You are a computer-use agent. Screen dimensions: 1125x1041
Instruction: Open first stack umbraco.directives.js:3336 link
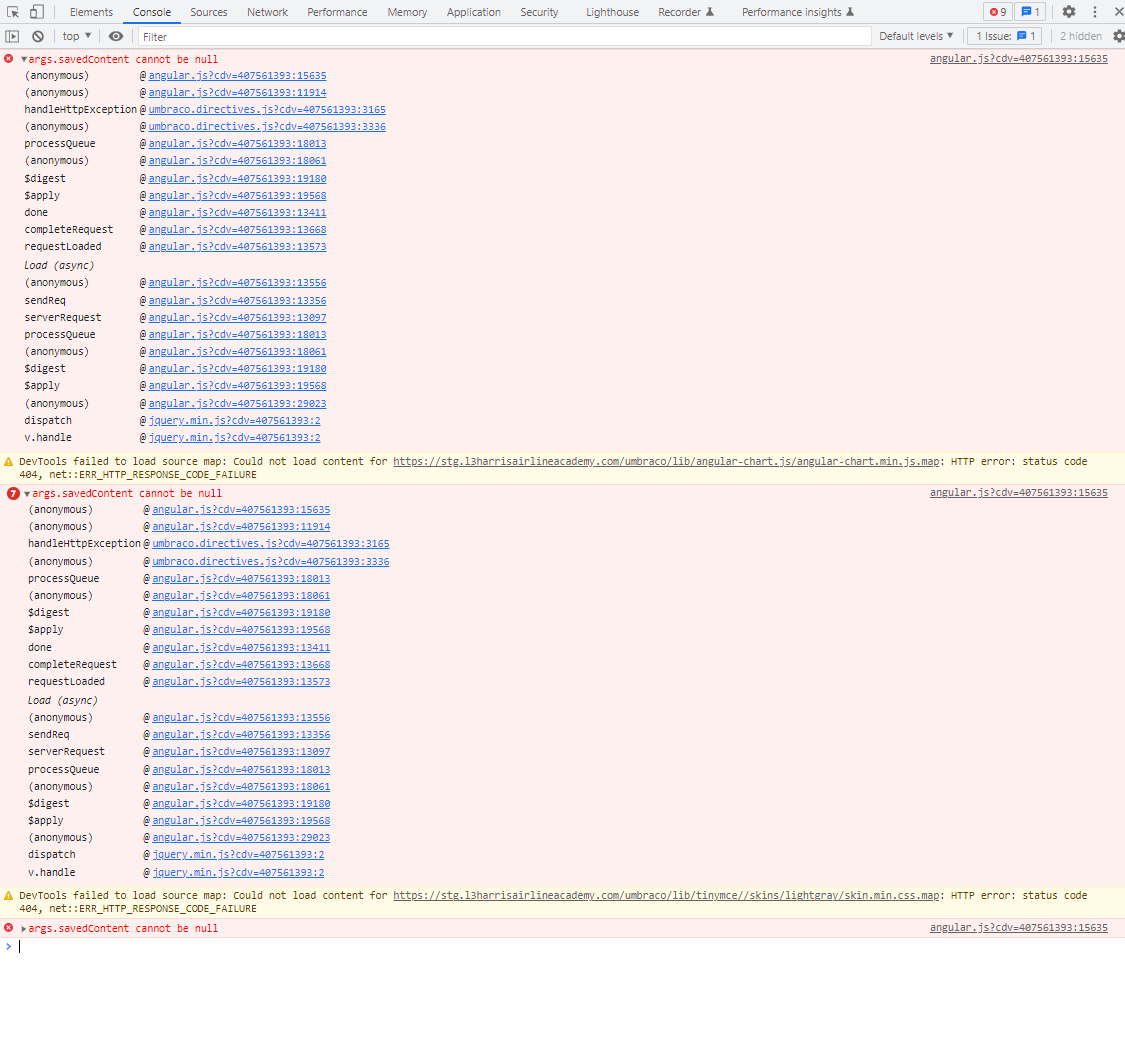[x=267, y=127]
